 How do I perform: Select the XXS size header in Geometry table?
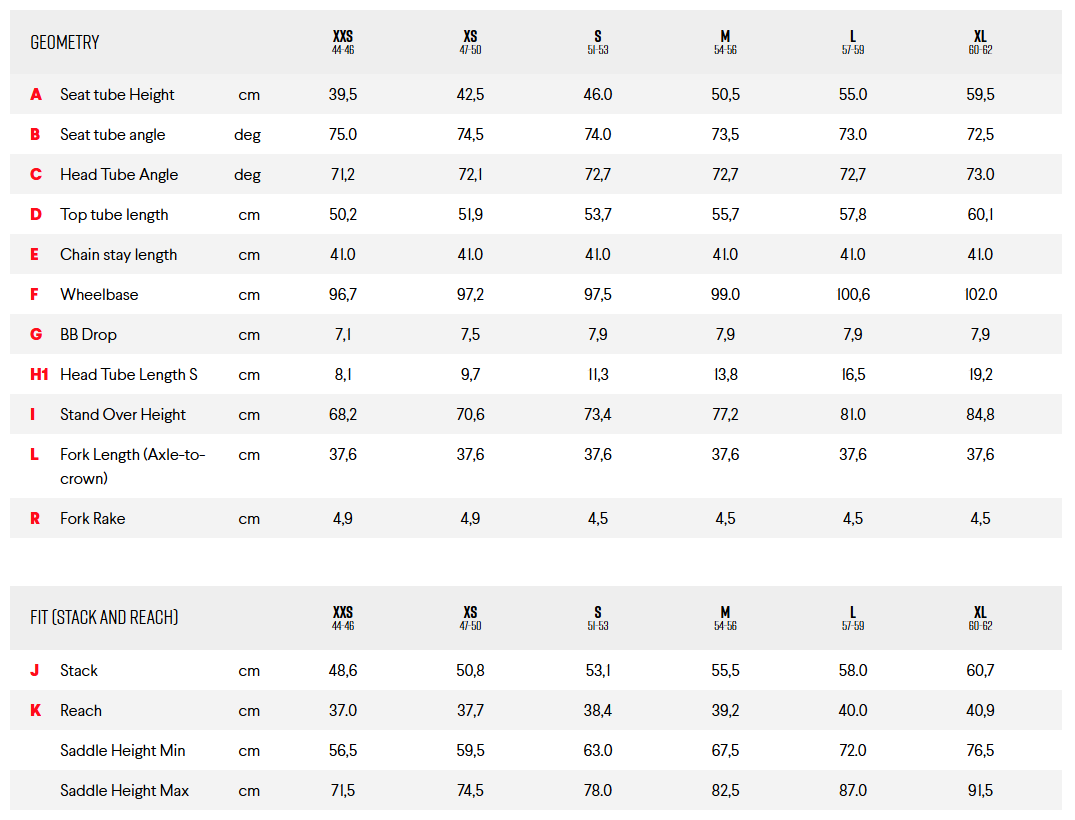(343, 41)
